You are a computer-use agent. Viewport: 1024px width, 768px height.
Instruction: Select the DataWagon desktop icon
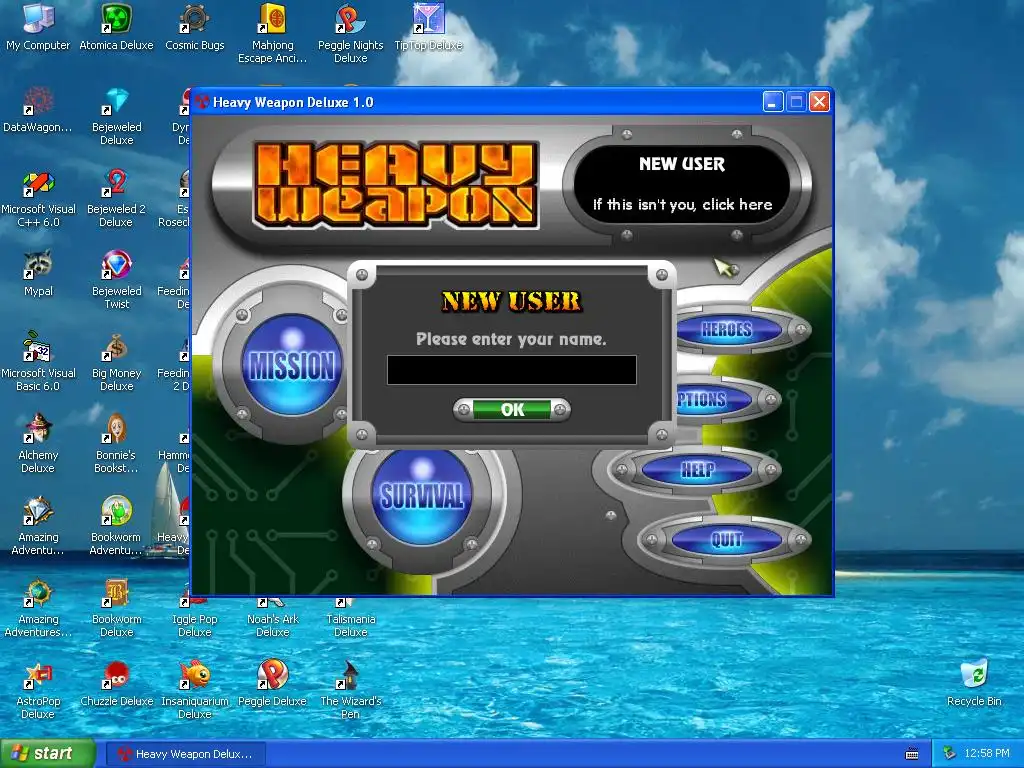(x=38, y=110)
